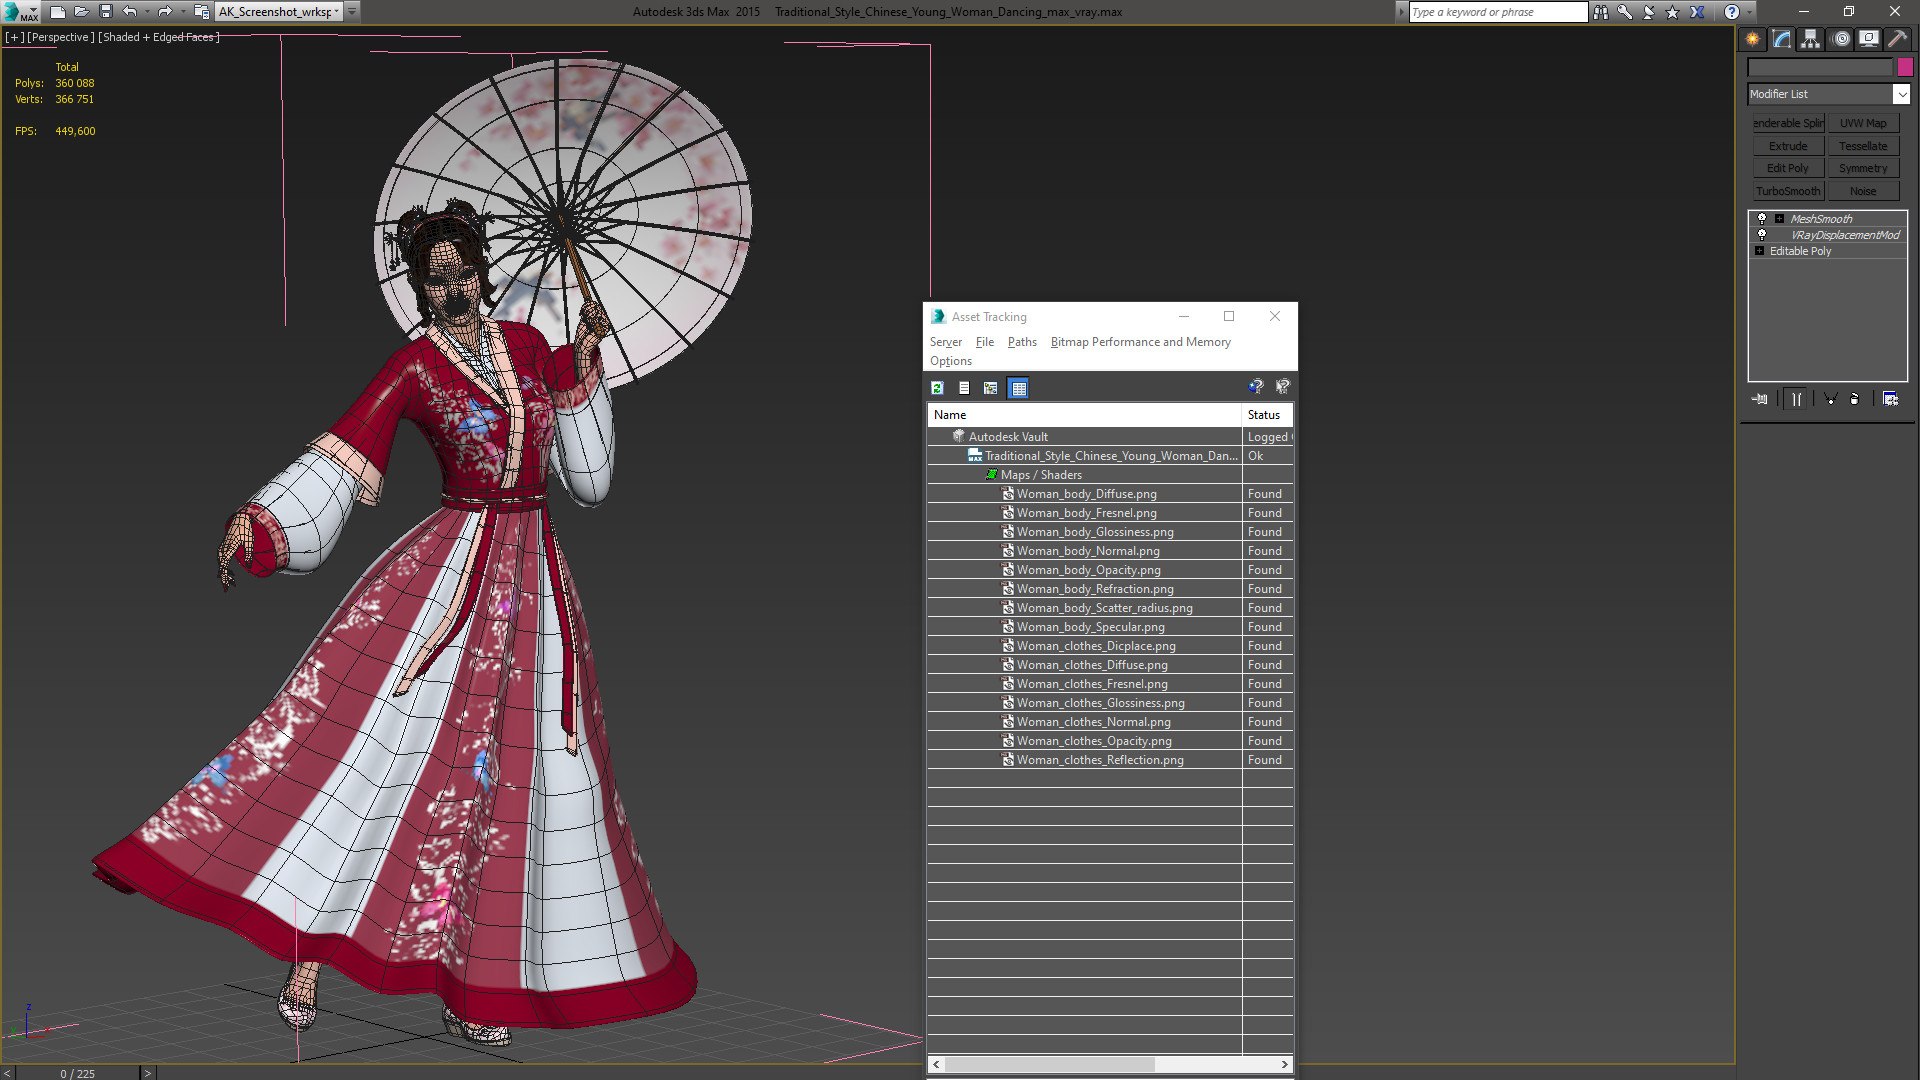
Task: Click the keyword search input field
Action: [1497, 12]
